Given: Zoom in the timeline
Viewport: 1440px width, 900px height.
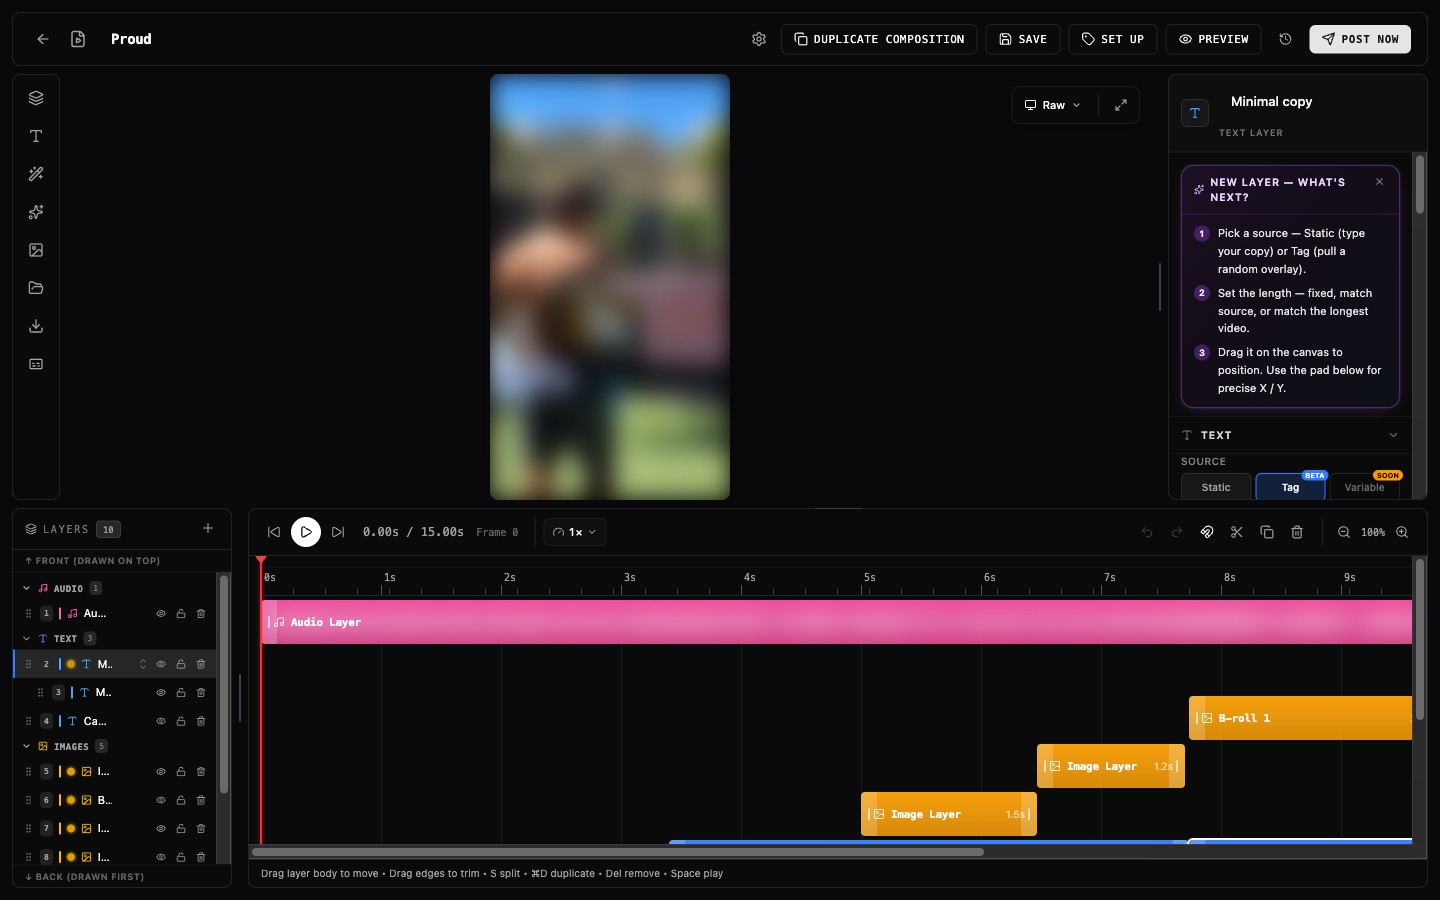Looking at the screenshot, I should (x=1402, y=532).
